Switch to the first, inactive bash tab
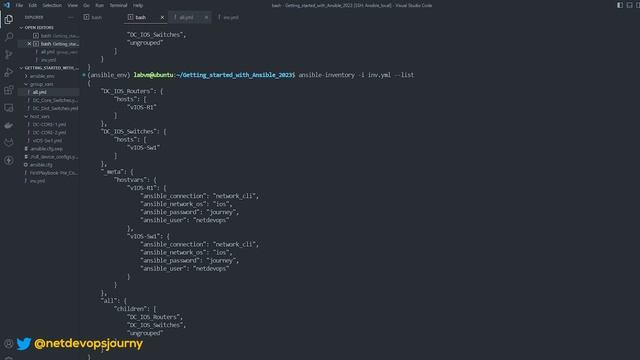The height and width of the screenshot is (360, 640). [x=97, y=18]
